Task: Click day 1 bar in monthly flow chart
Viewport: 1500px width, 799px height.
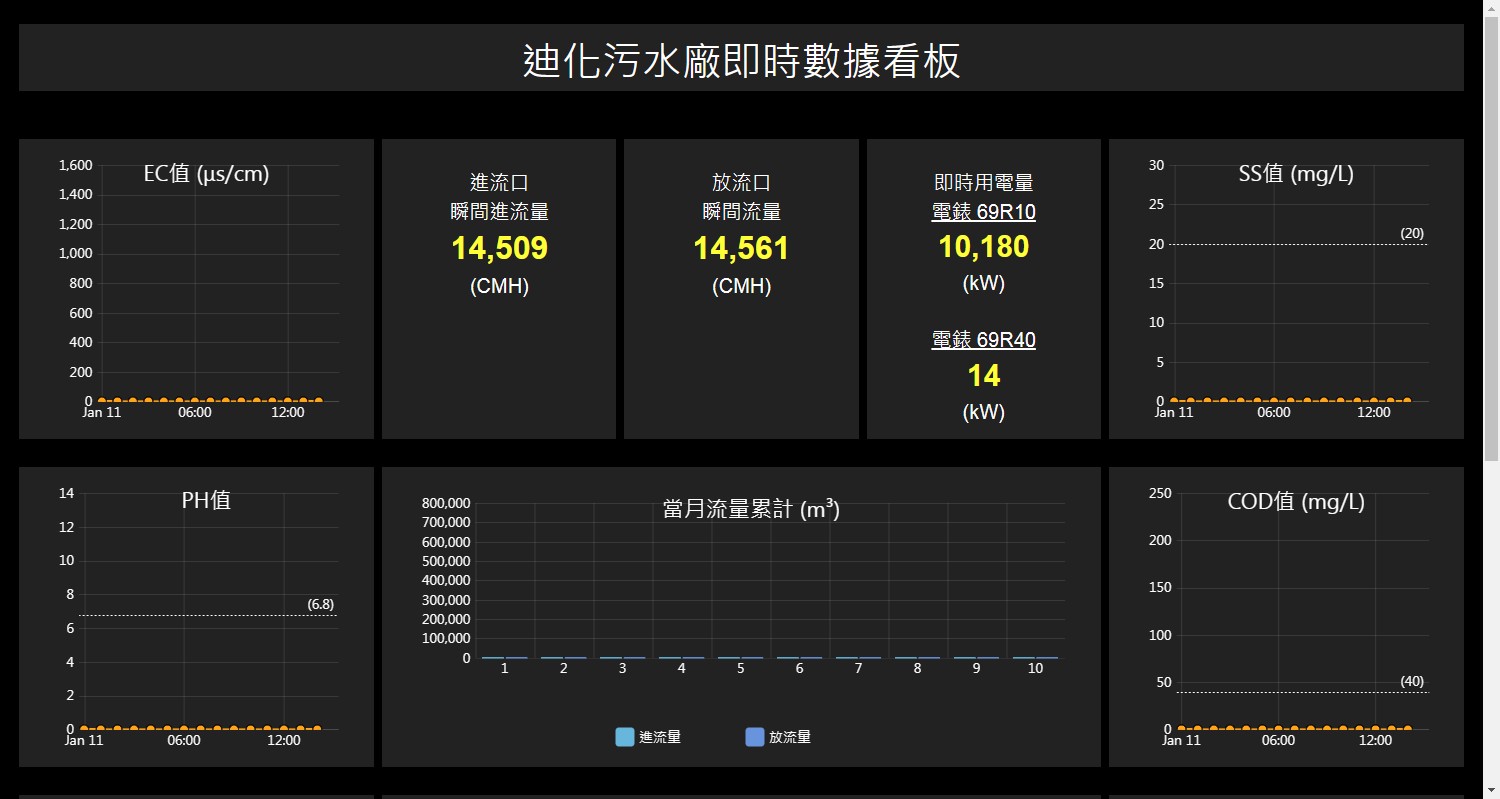Action: click(x=504, y=657)
